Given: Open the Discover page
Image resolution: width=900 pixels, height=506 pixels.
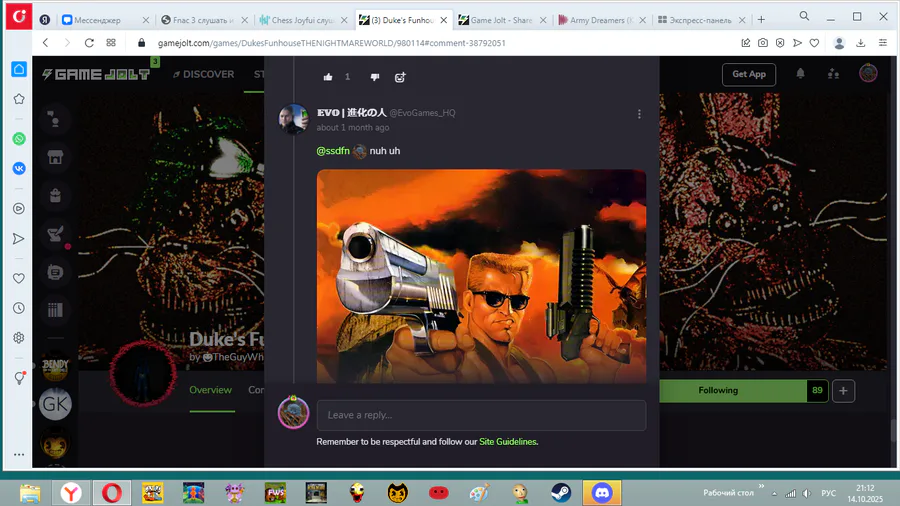Looking at the screenshot, I should [203, 74].
